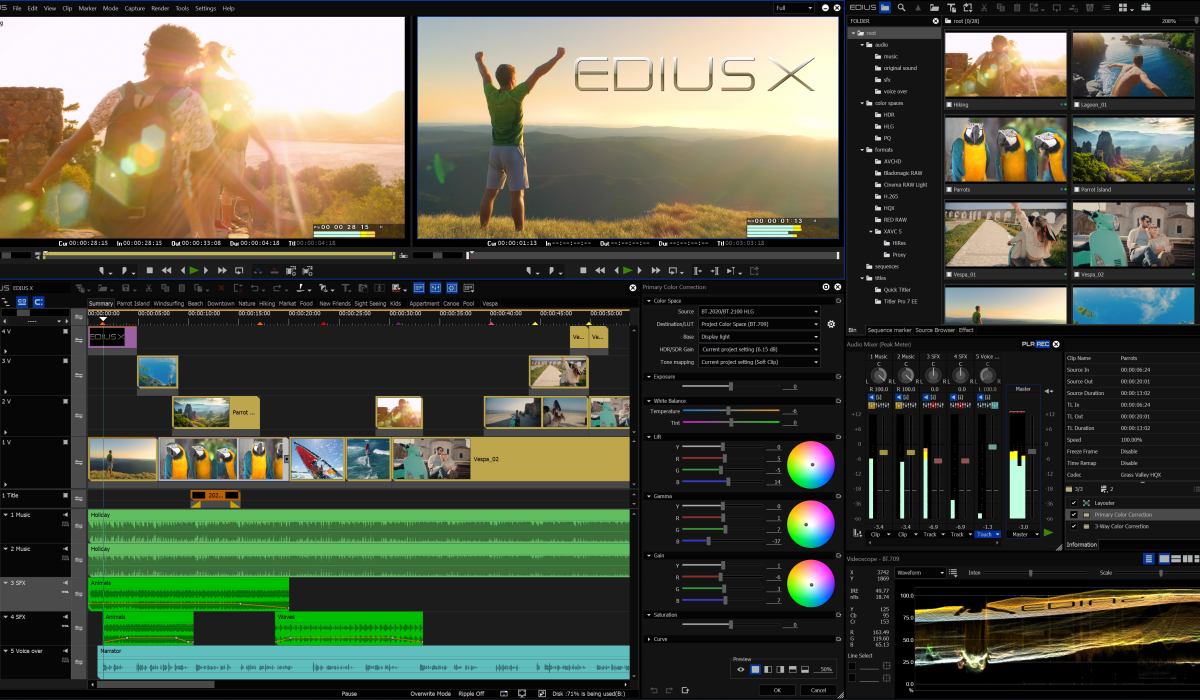1200x700 pixels.
Task: Toggle the PLR button in the Audio Mixer
Action: tap(1028, 344)
